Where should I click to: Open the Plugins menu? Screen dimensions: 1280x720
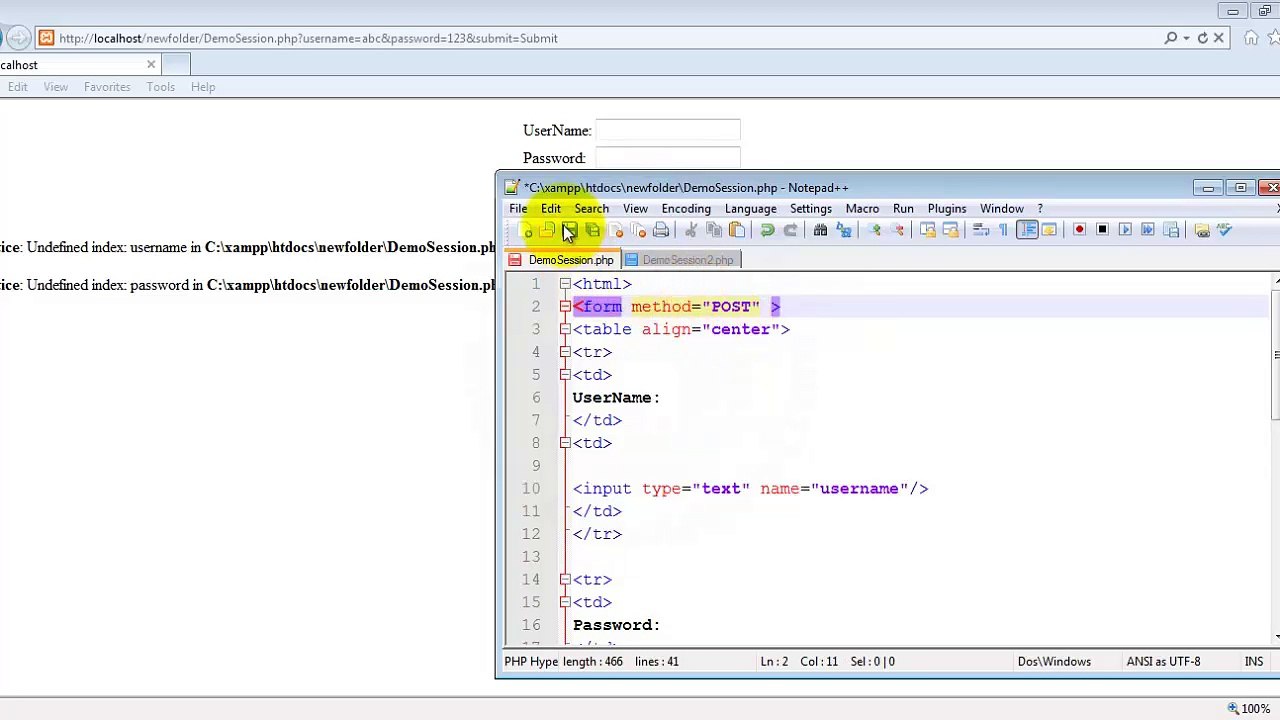(x=947, y=208)
